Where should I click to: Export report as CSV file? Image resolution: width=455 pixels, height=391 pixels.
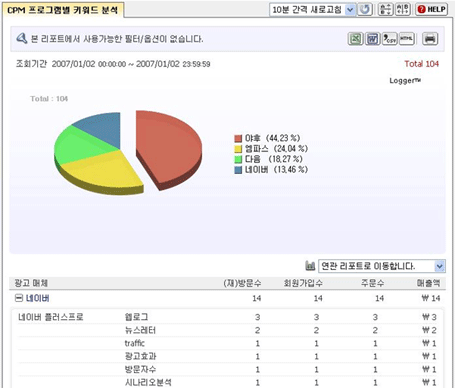pos(389,39)
